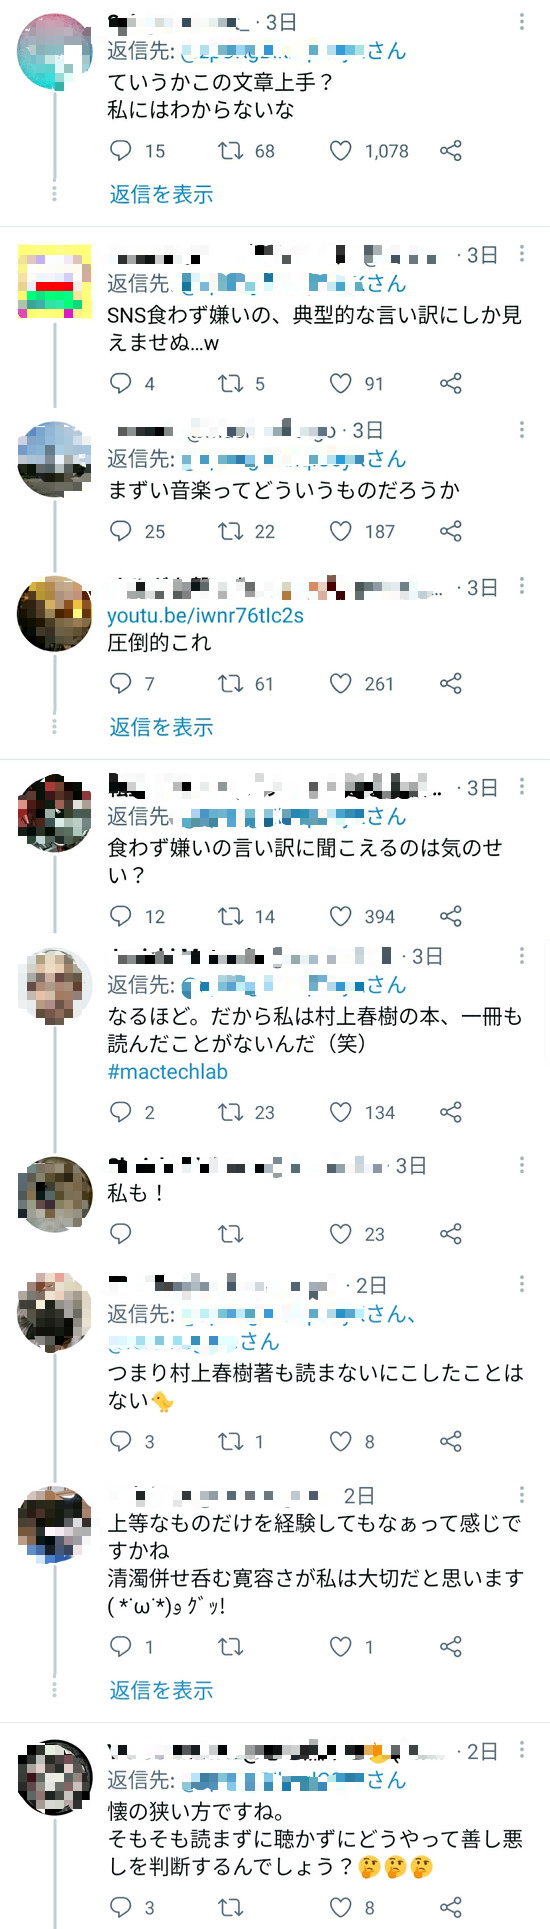Open the youtu.be/iwnr76tlc2s link
The height and width of the screenshot is (1929, 550).
coord(206,616)
